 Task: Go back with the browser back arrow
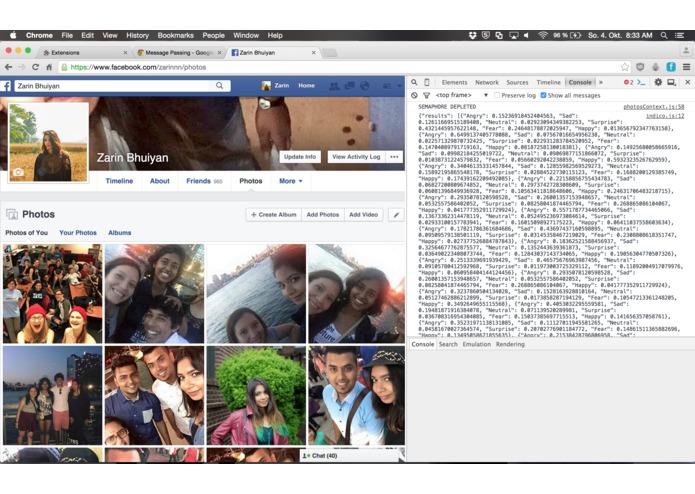[x=8, y=67]
